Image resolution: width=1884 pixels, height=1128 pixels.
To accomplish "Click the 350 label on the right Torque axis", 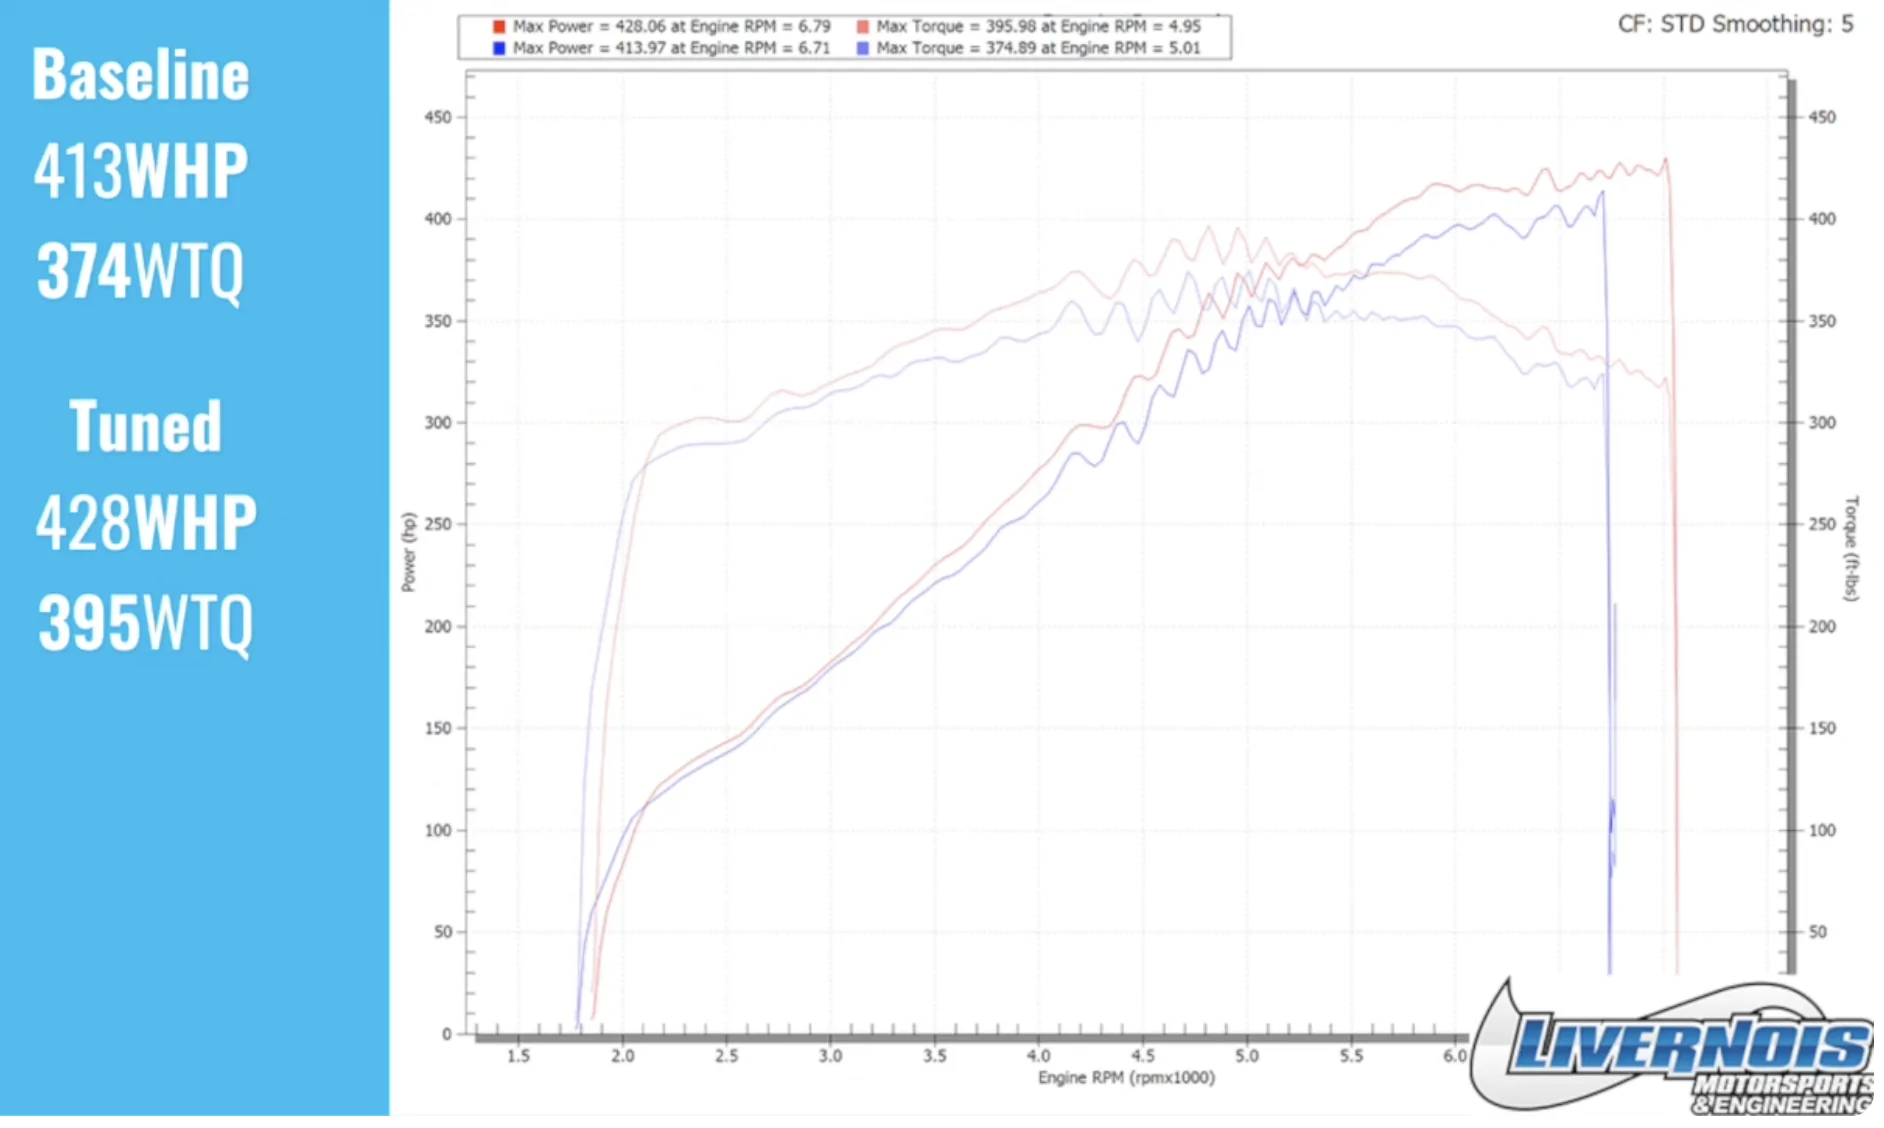I will (x=1822, y=321).
